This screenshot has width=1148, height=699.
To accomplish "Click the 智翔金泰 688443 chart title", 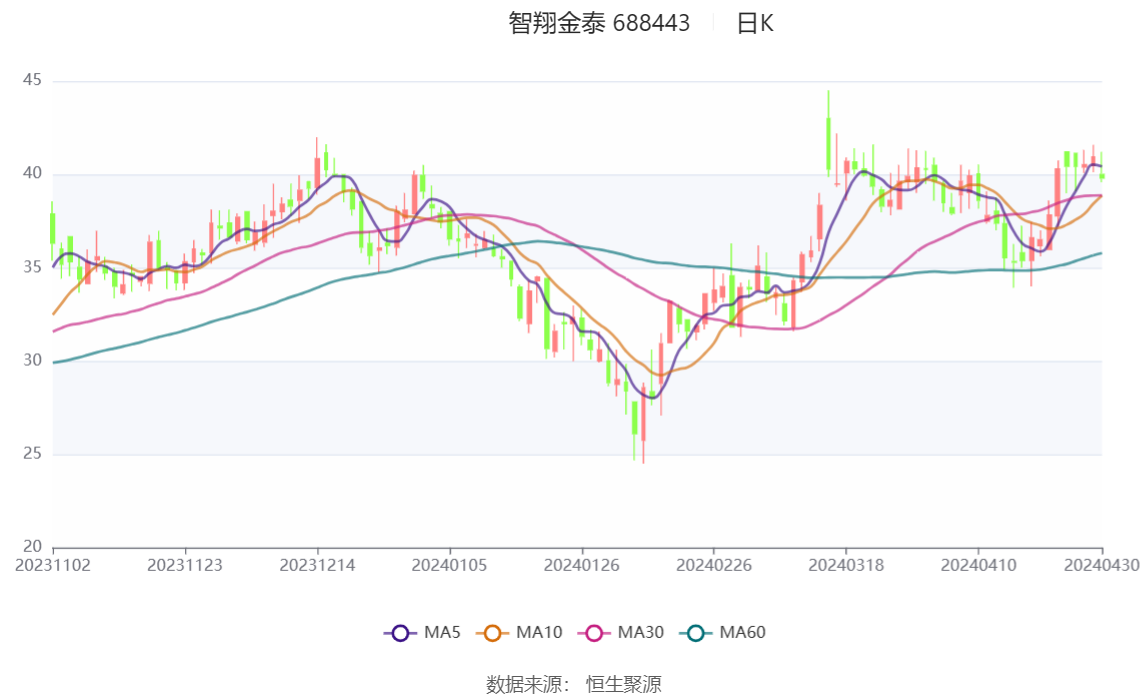I will (599, 24).
